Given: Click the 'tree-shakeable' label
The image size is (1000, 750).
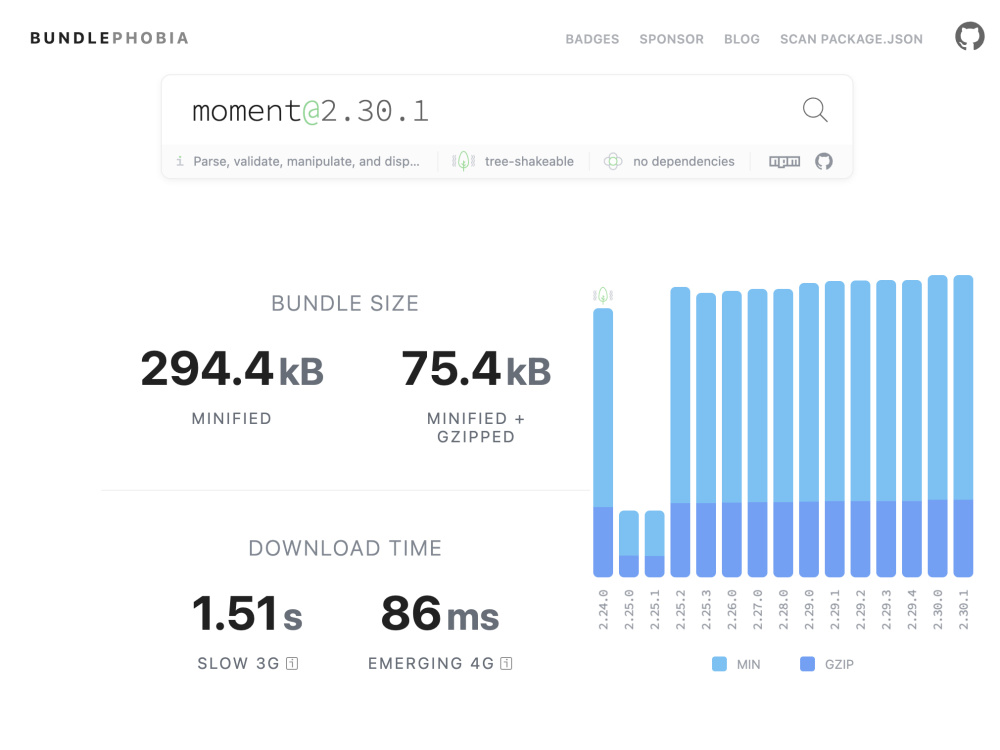Looking at the screenshot, I should [529, 161].
